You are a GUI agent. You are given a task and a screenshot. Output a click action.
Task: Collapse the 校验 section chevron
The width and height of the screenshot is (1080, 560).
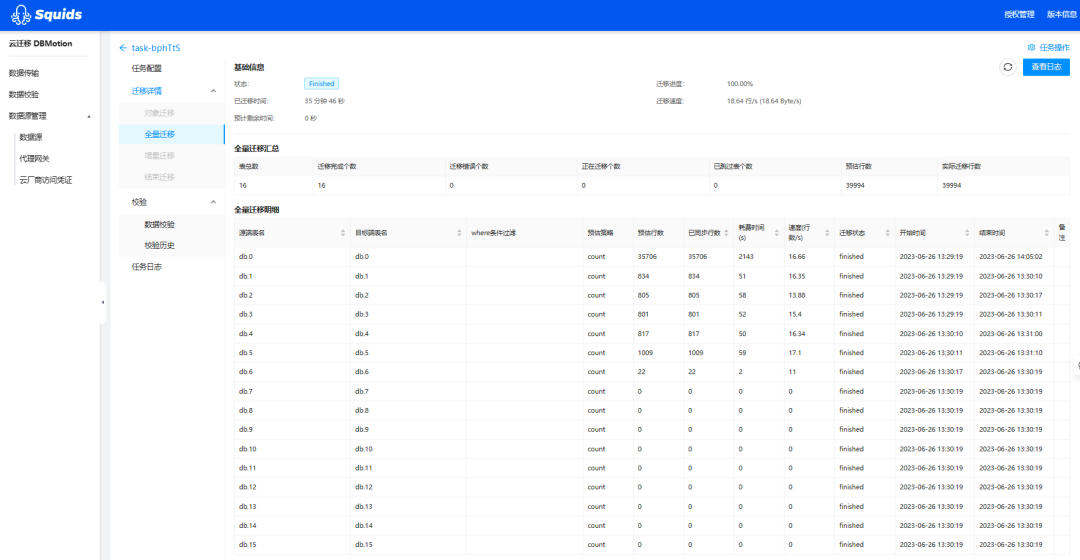[213, 202]
